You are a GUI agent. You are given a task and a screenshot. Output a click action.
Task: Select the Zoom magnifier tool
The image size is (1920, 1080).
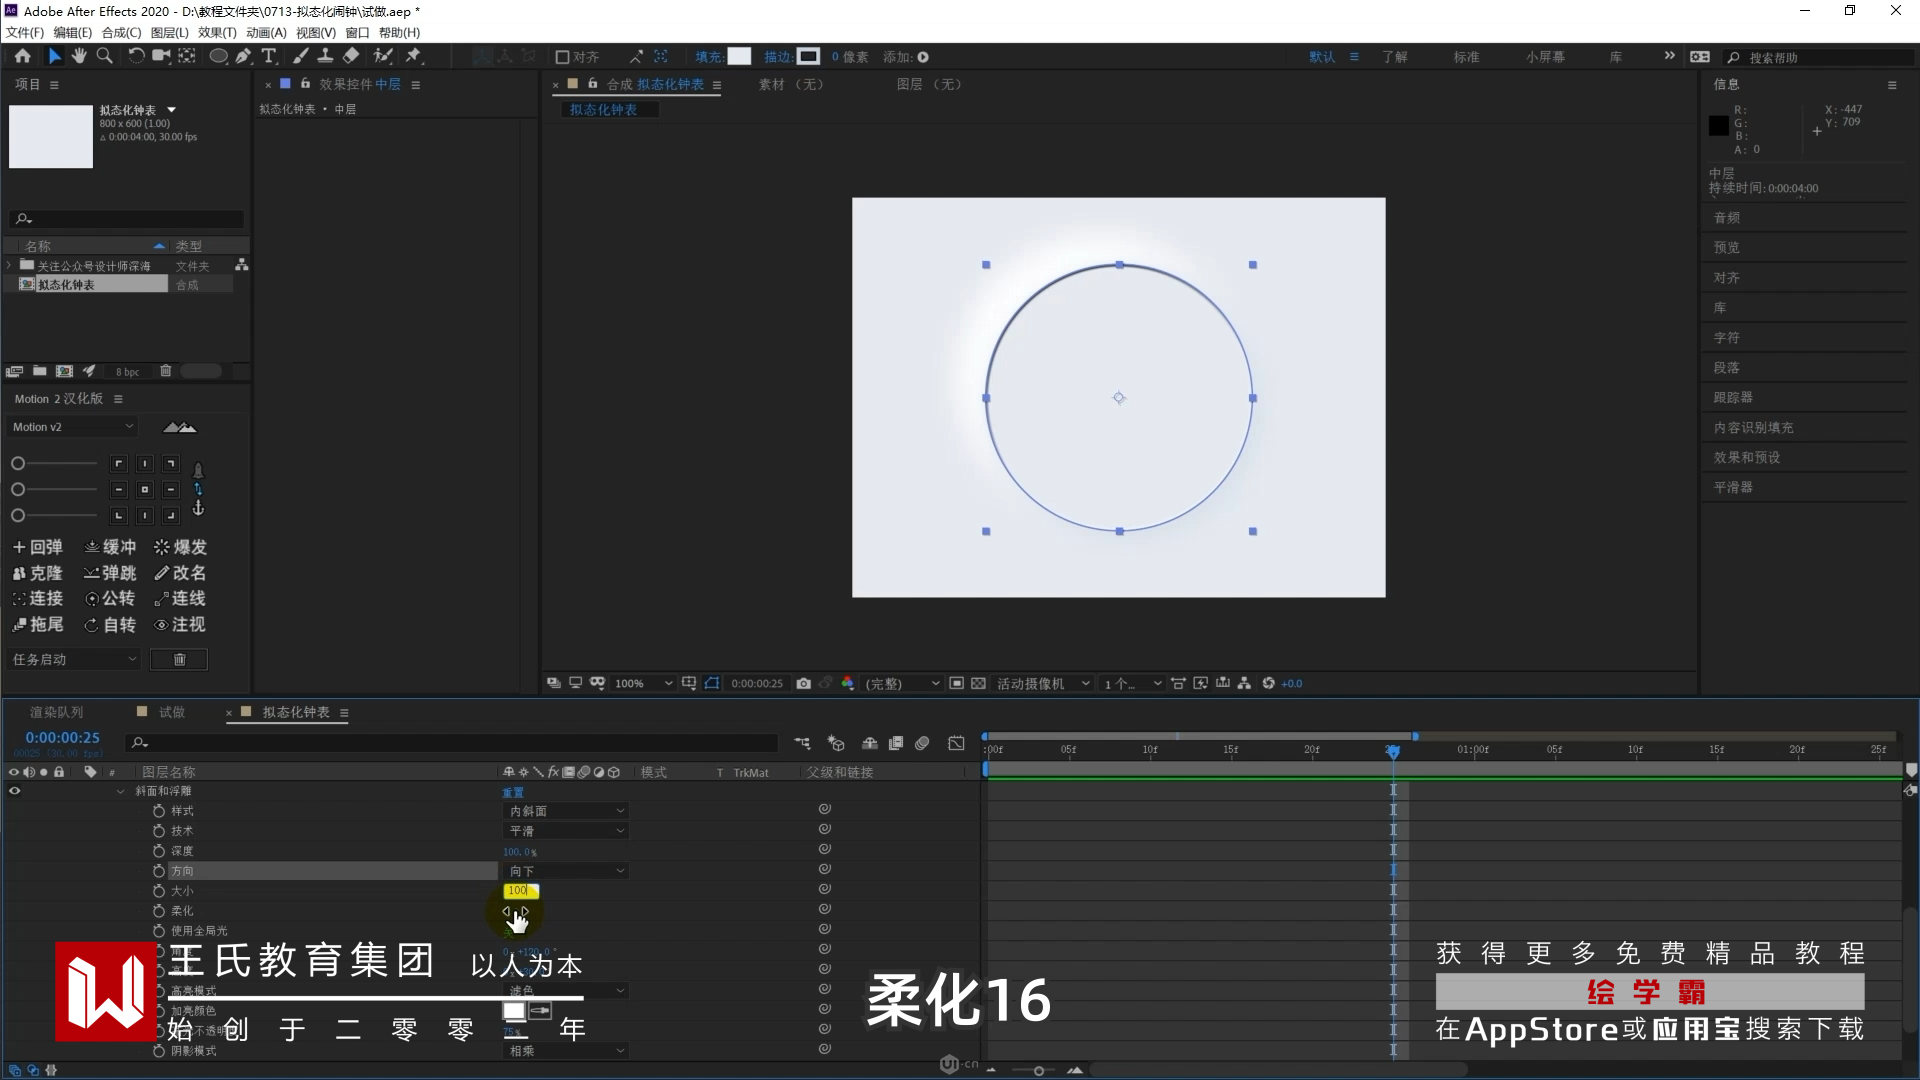pos(104,56)
